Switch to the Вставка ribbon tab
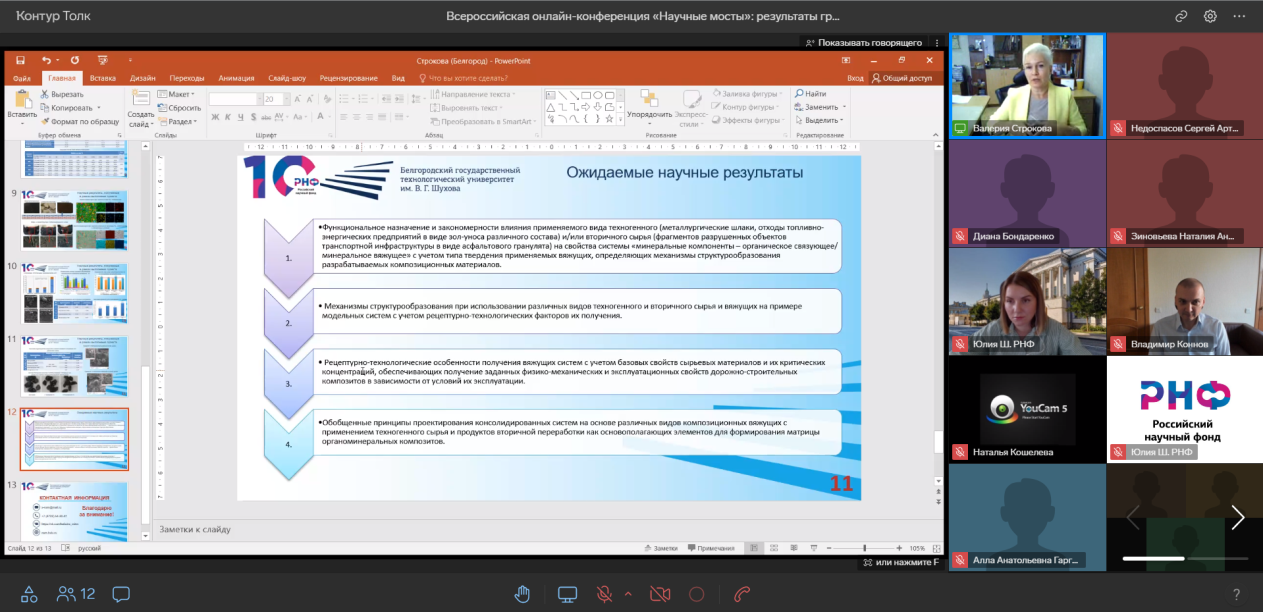 (102, 77)
